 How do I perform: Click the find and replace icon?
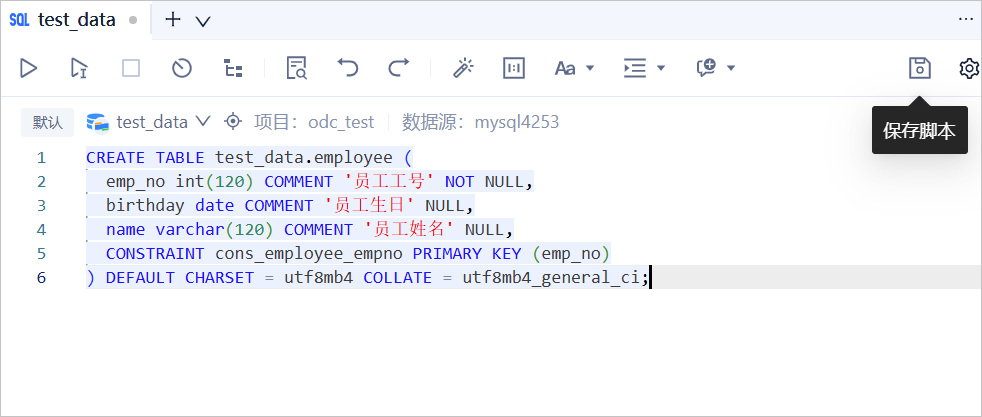[297, 68]
